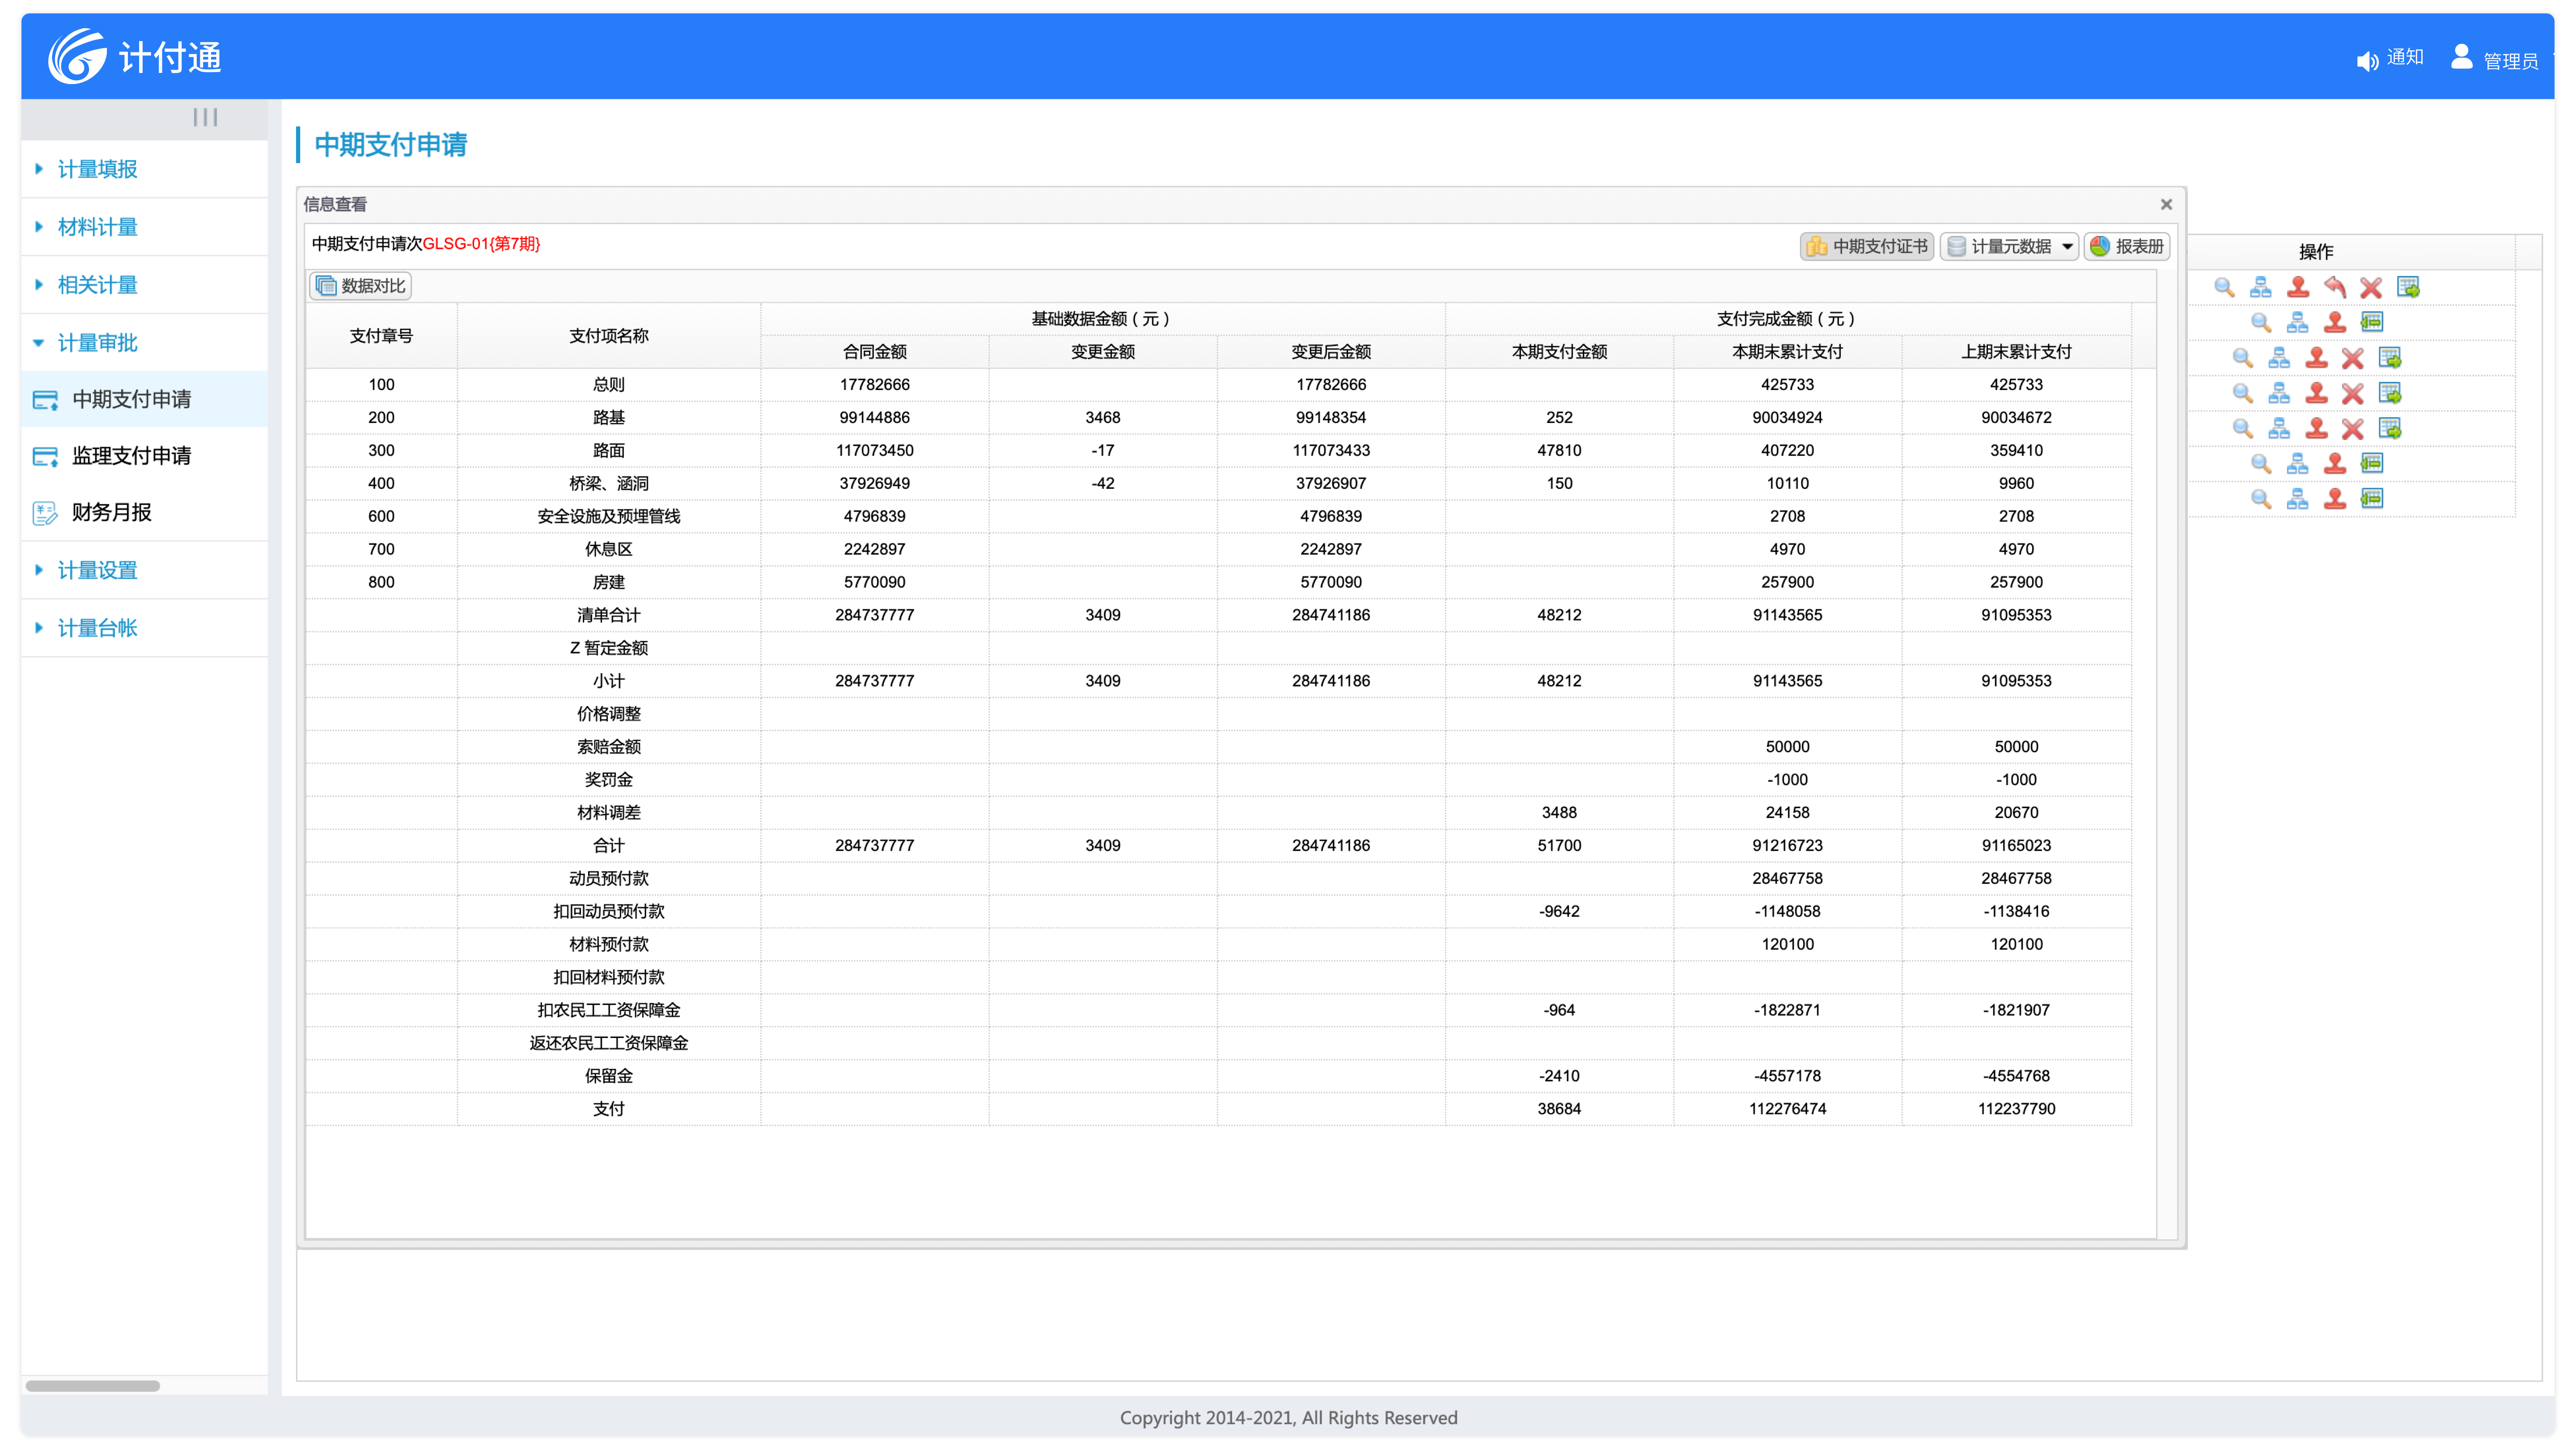Expand 计量填报 menu section
2576x1449 pixels.
97,169
